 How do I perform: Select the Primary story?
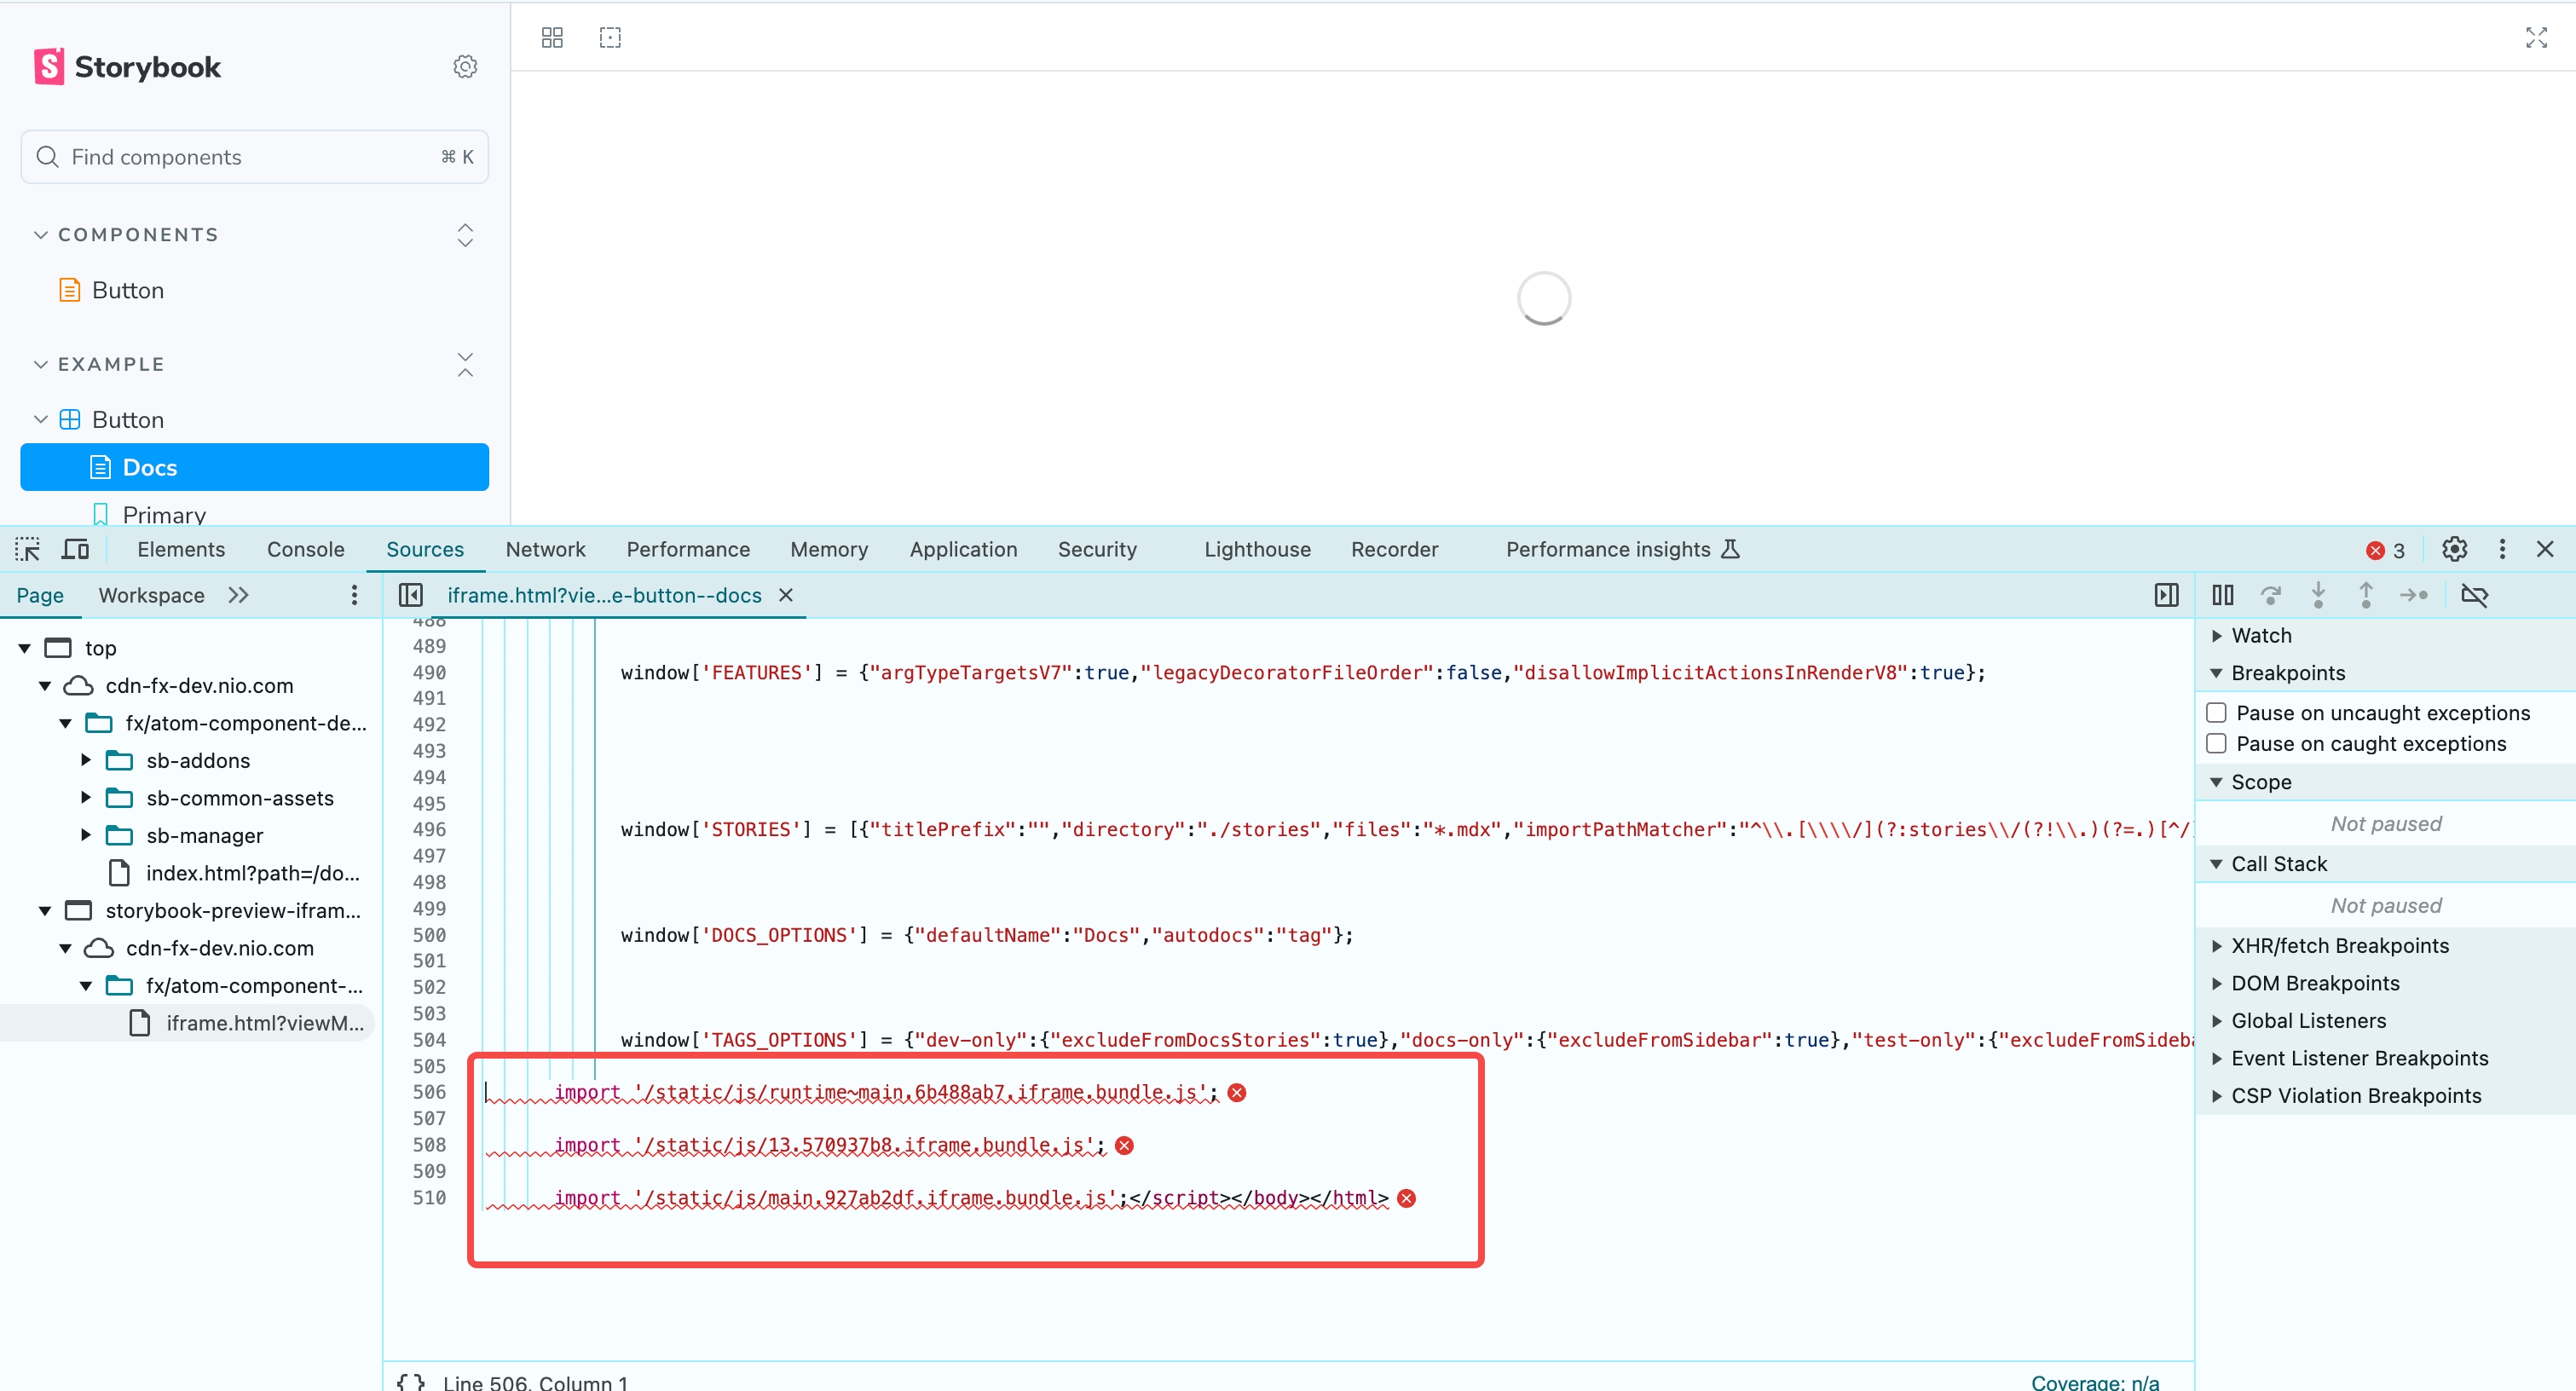(x=164, y=514)
